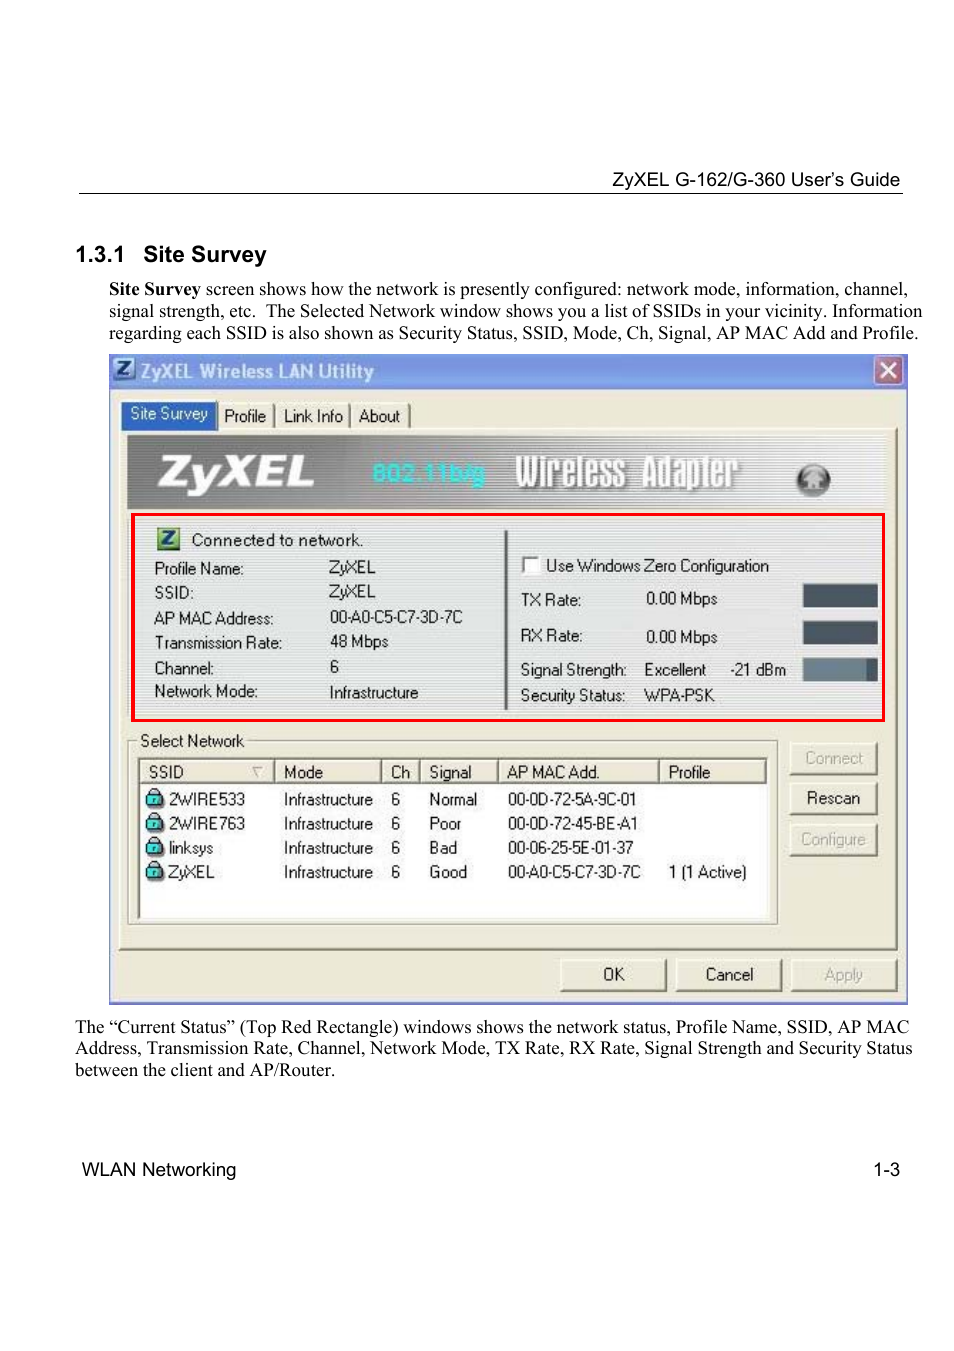The height and width of the screenshot is (1351, 954).
Task: Sort by the Mode column header
Action: coord(327,771)
